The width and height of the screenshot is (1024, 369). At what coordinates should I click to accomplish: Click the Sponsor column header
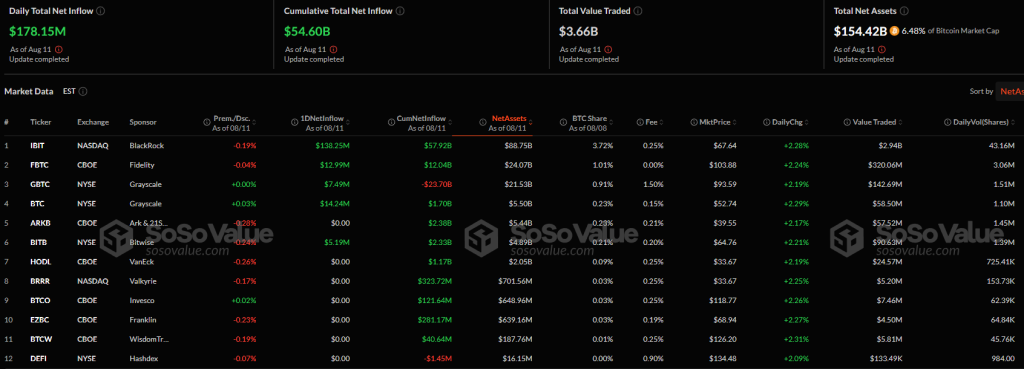(x=143, y=122)
